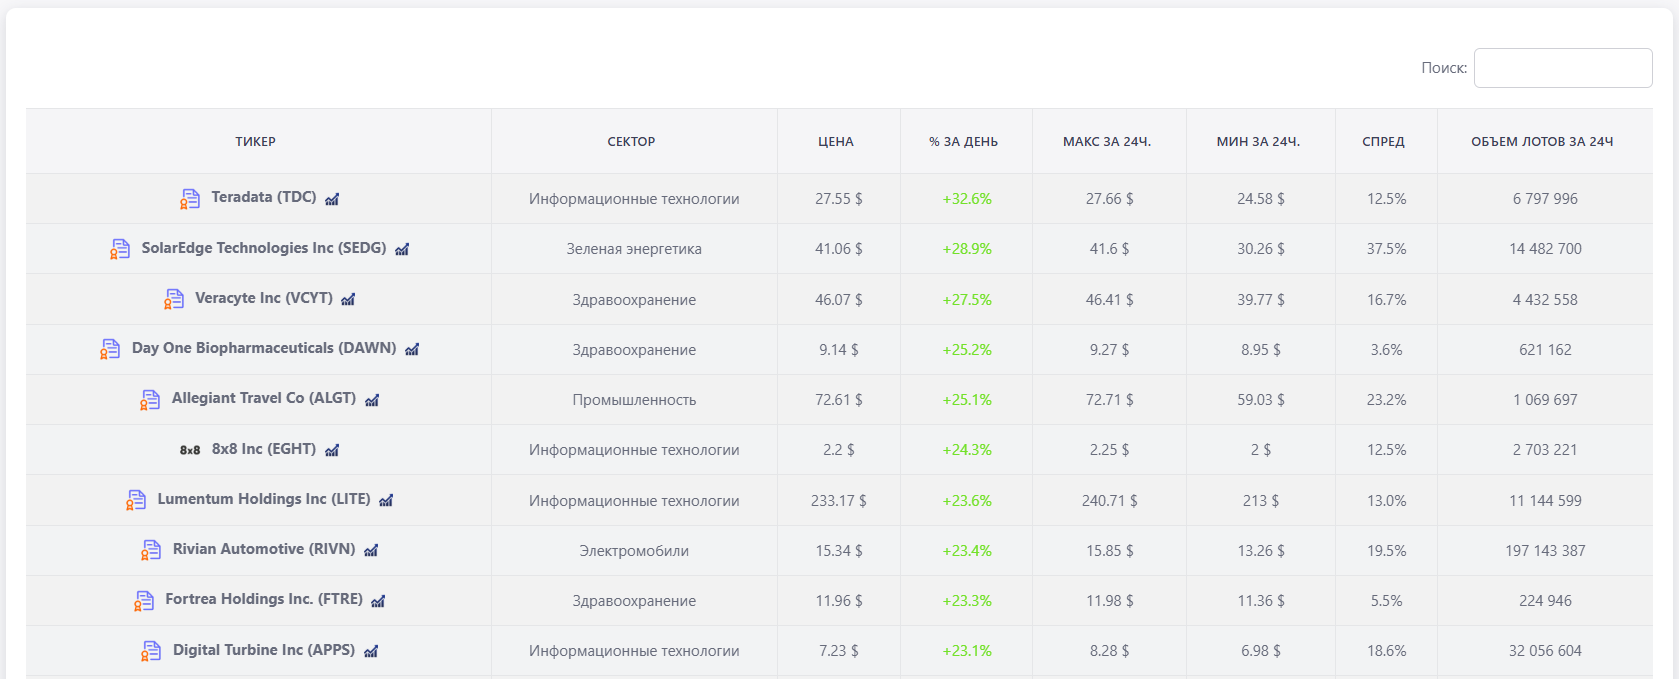Open the Teradata (TDC) ticker link
Image resolution: width=1679 pixels, height=679 pixels.
click(x=263, y=197)
